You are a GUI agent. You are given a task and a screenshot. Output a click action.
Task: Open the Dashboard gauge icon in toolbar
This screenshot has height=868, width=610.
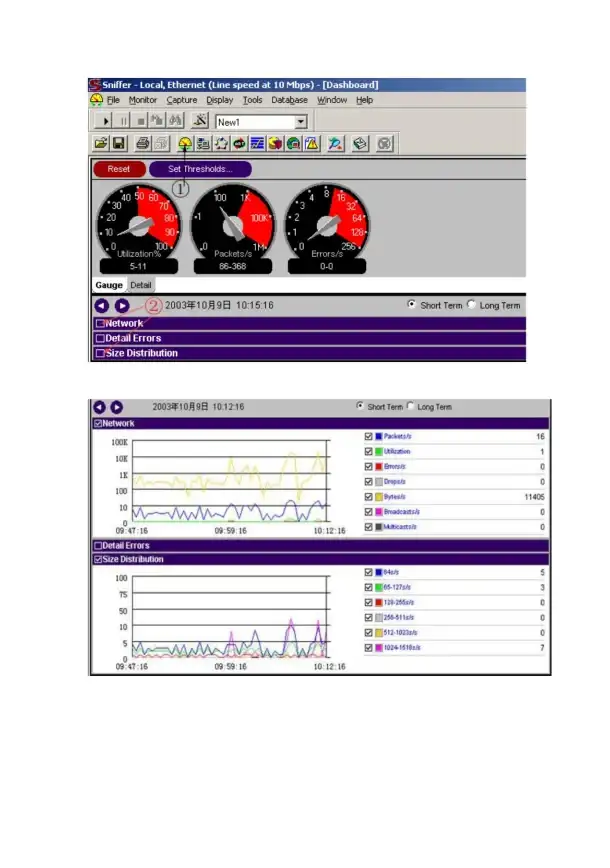[x=185, y=144]
